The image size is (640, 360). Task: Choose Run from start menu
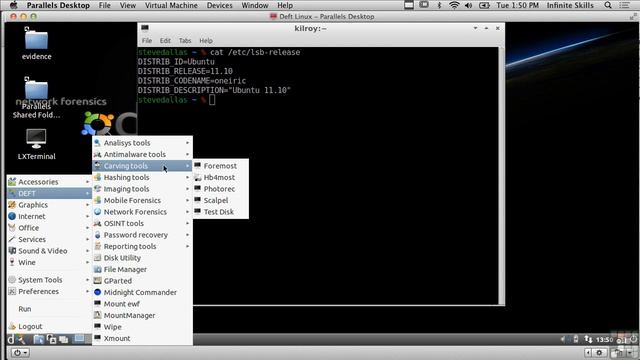[49, 309]
